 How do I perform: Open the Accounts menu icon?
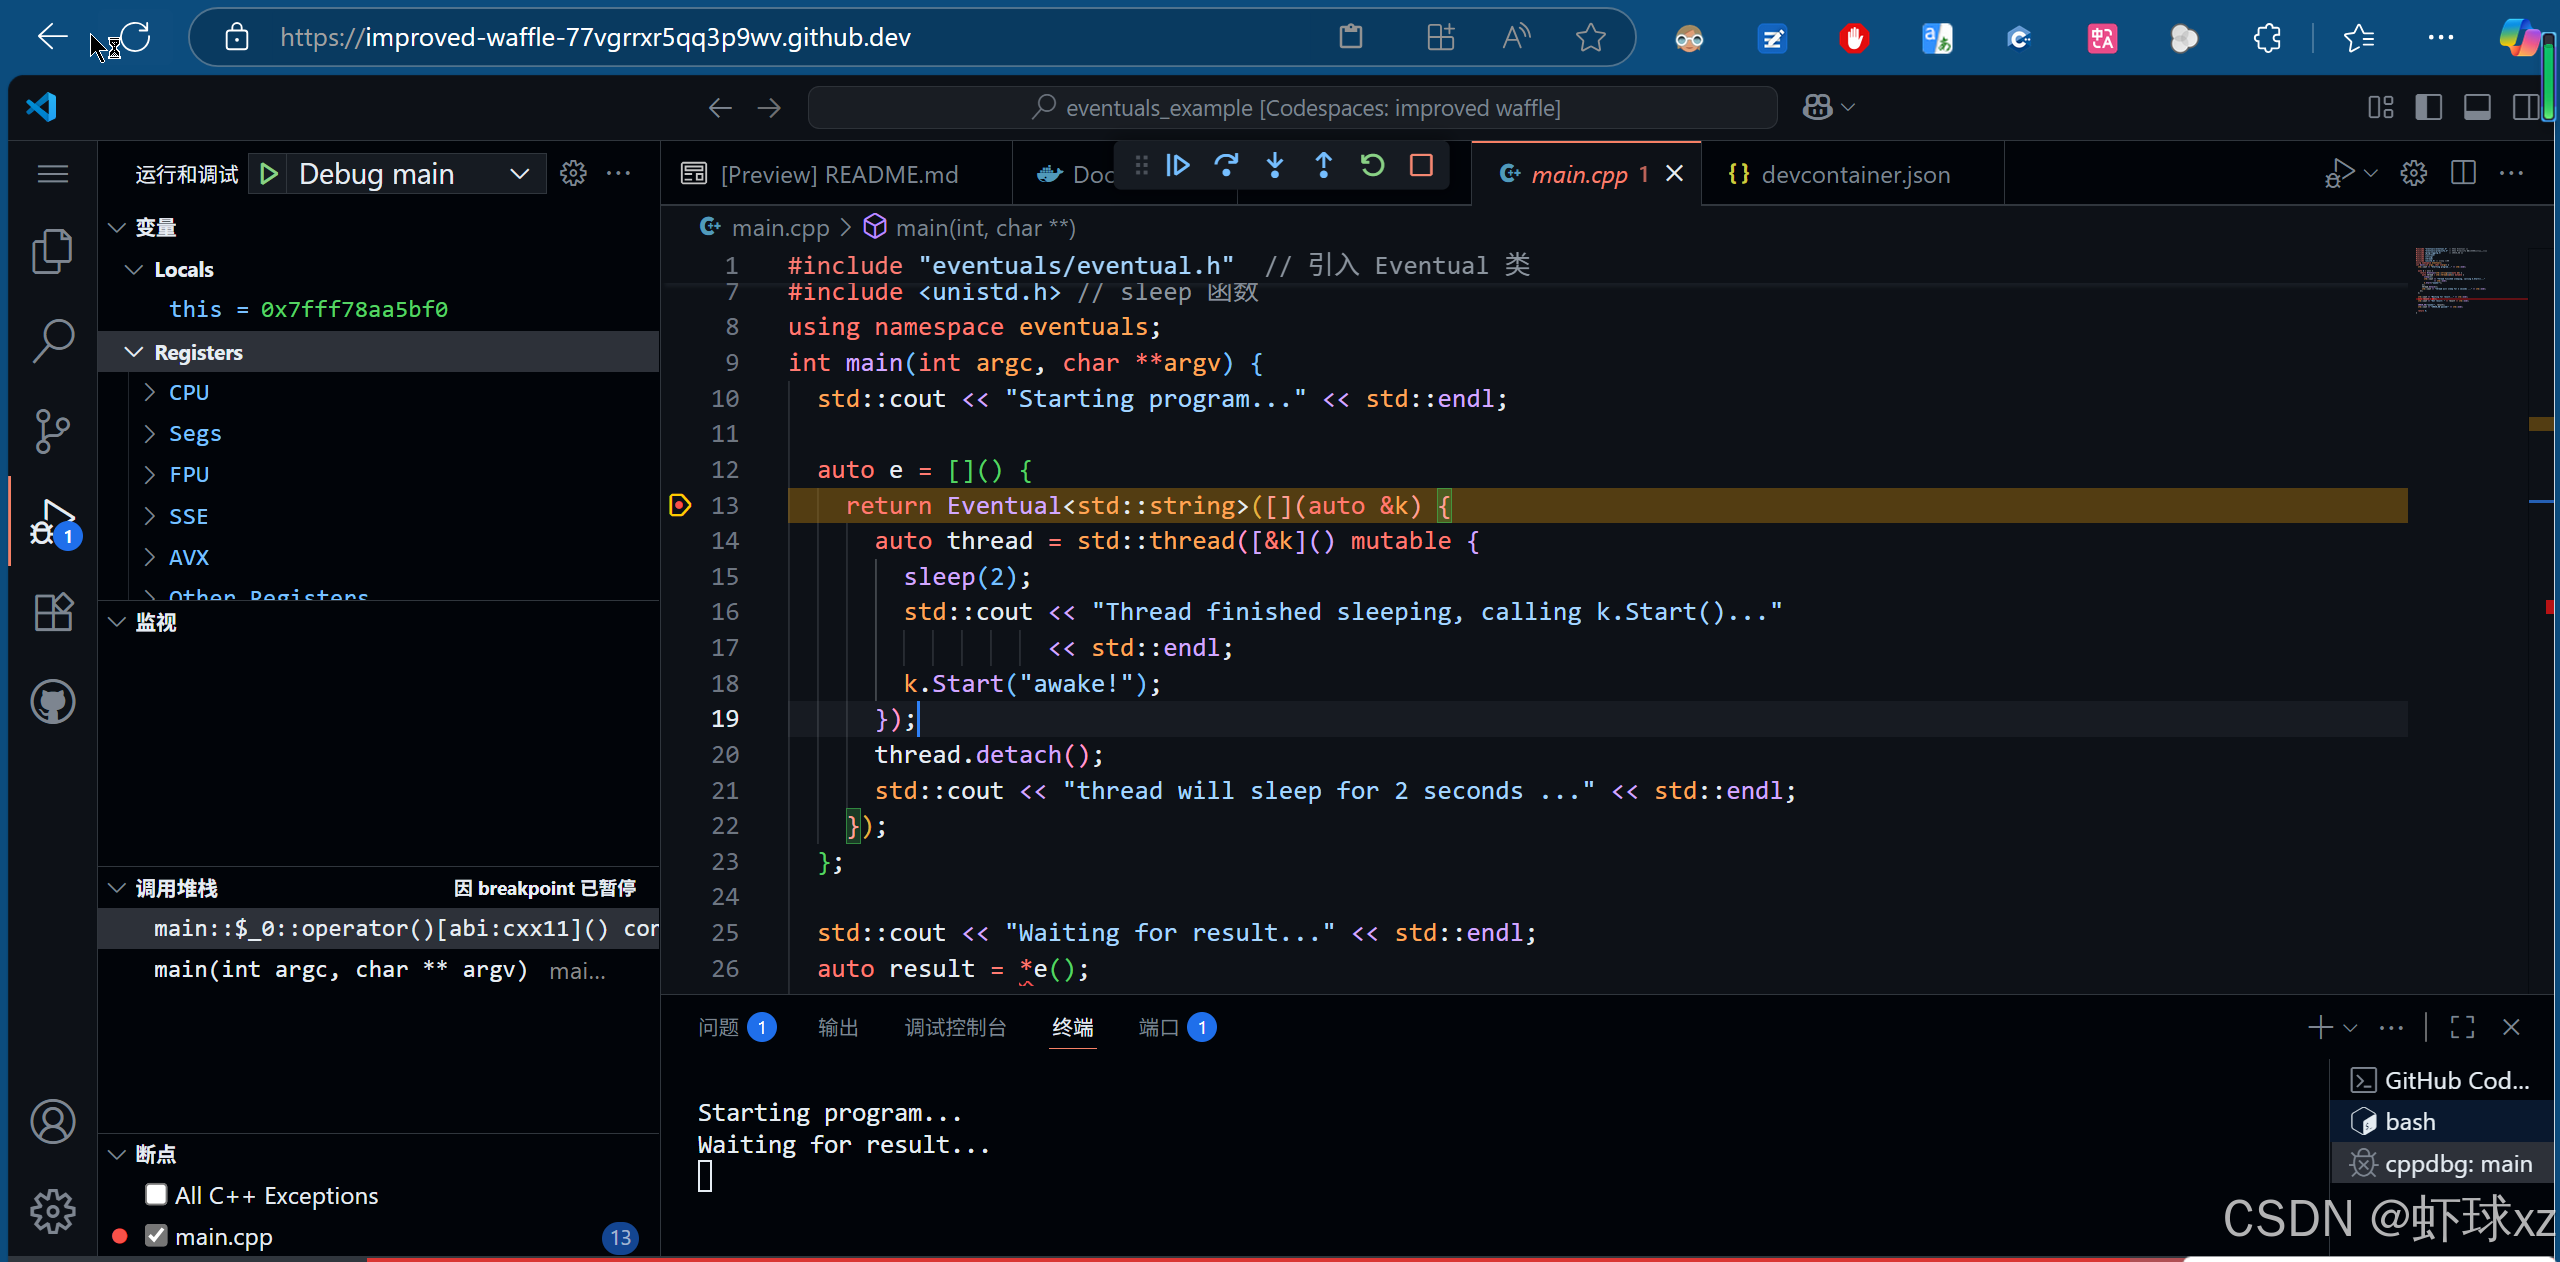tap(53, 1121)
